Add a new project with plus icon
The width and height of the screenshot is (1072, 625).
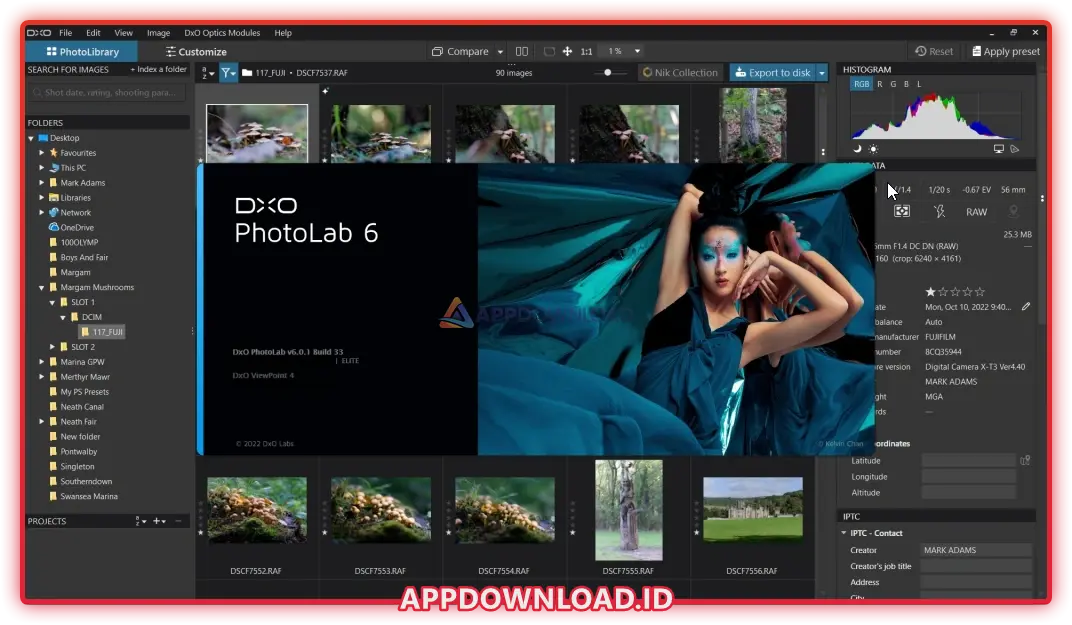pos(157,521)
